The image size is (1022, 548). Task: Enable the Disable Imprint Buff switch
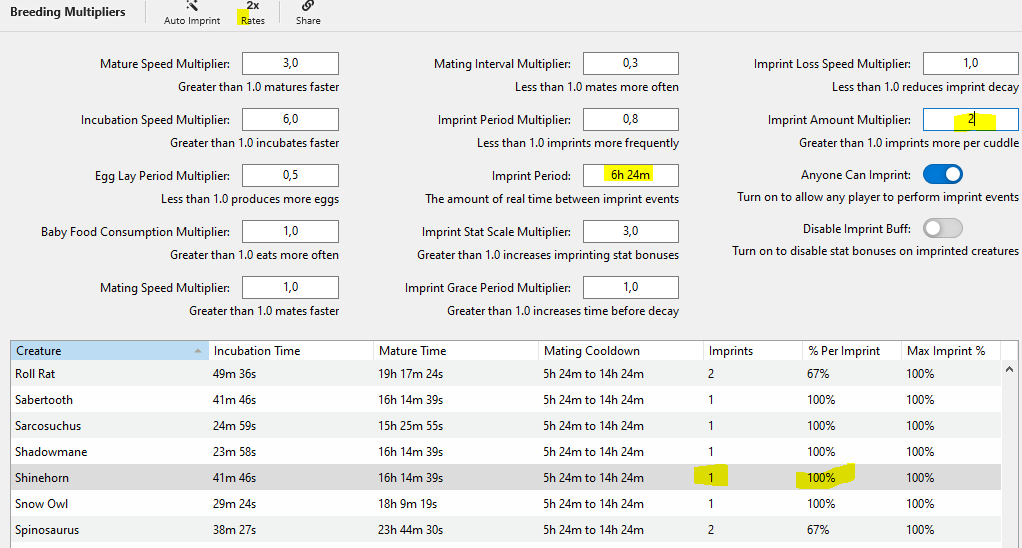[x=942, y=228]
